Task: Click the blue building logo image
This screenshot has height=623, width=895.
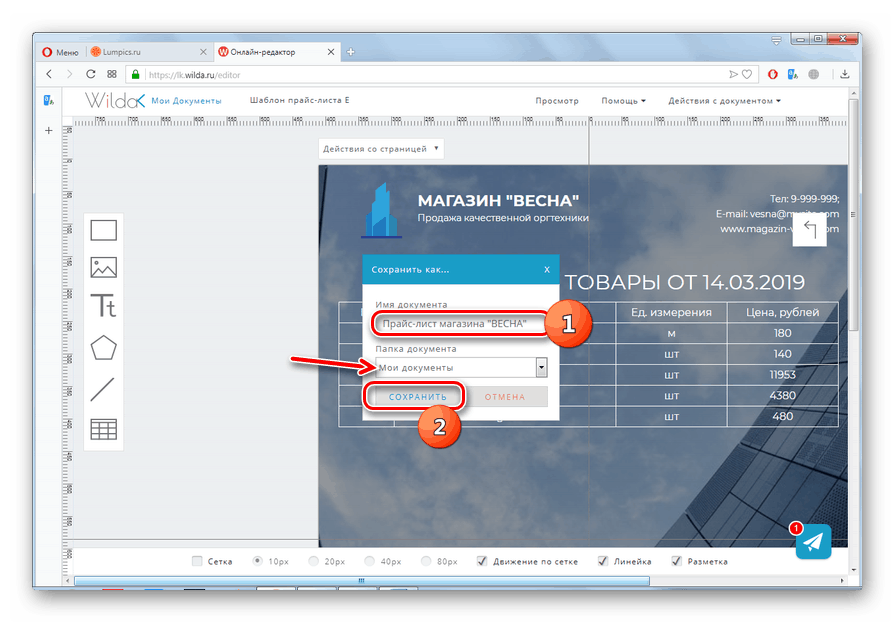Action: (x=381, y=210)
